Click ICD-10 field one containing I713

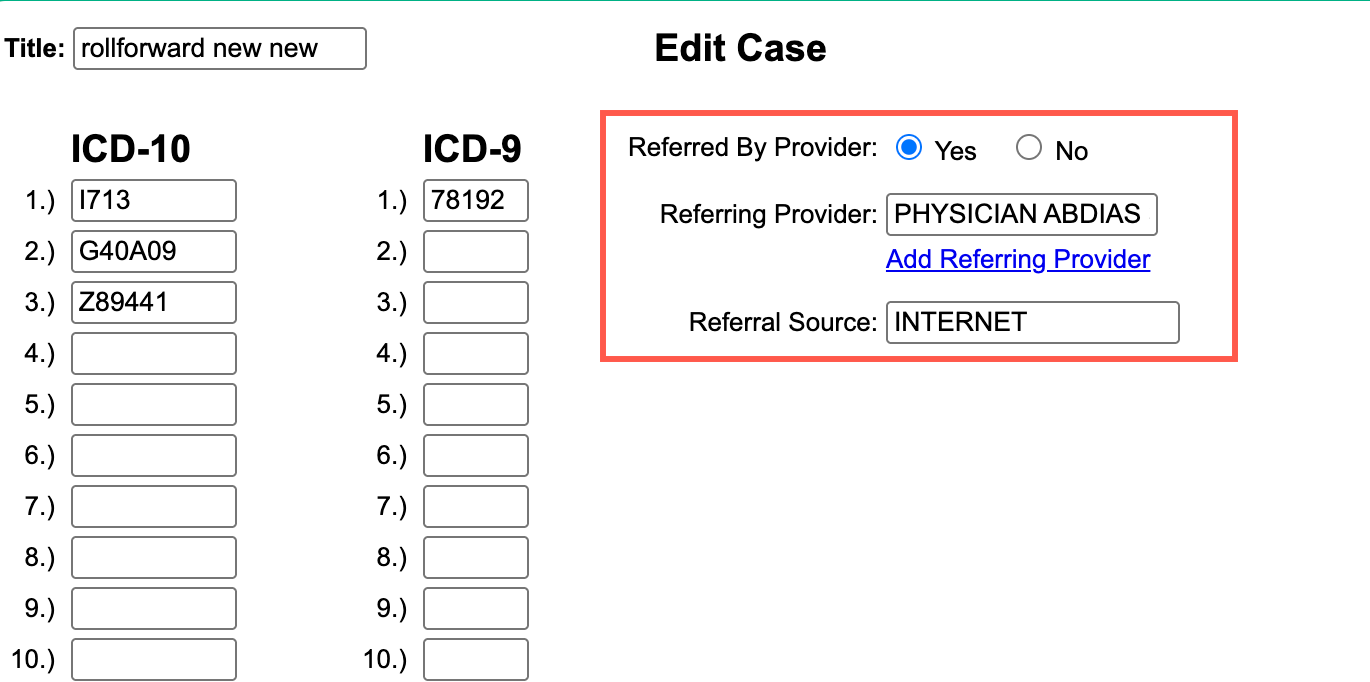tap(153, 200)
